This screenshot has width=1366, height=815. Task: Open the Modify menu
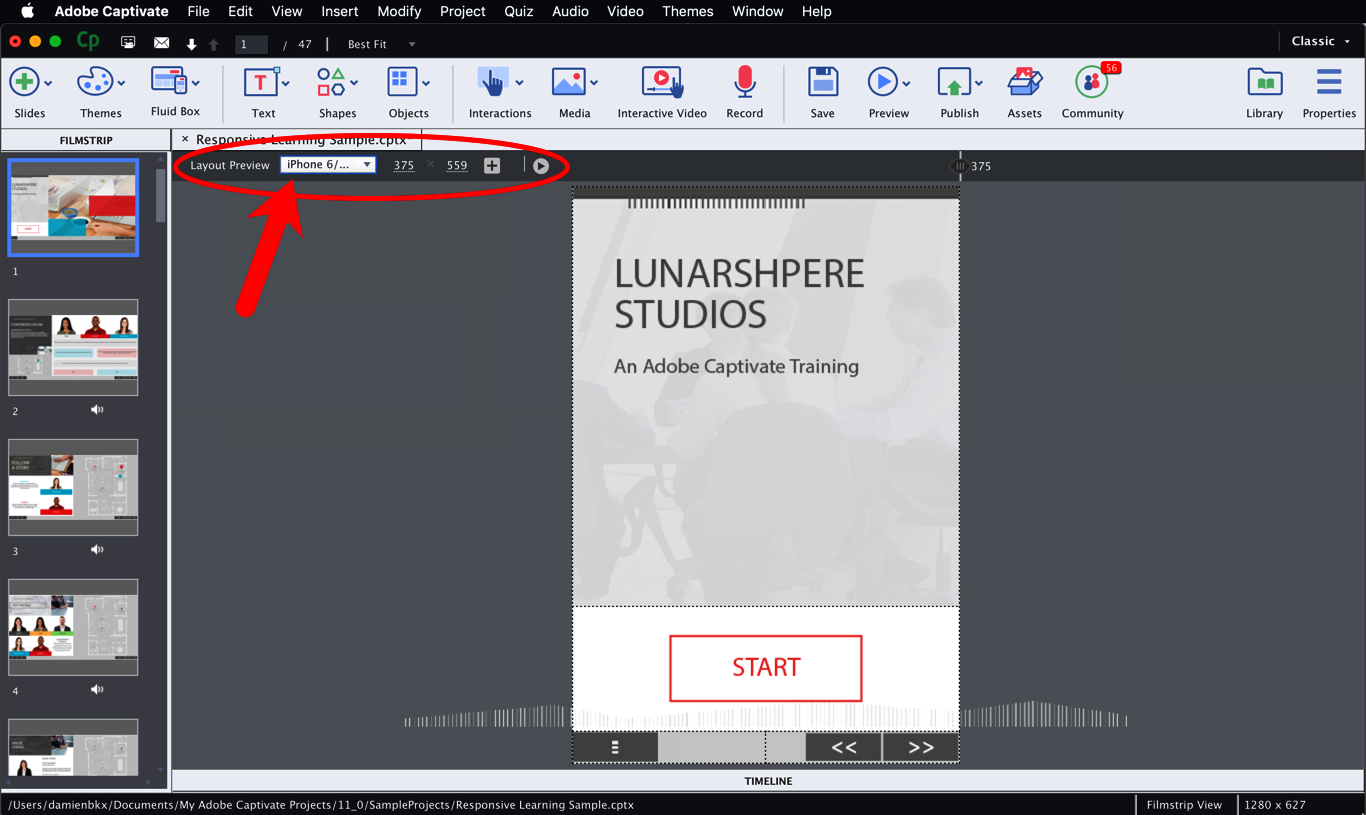(399, 11)
